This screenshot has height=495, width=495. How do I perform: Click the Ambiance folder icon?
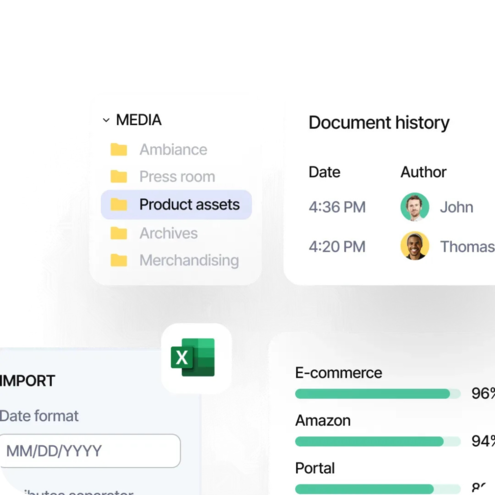point(119,150)
